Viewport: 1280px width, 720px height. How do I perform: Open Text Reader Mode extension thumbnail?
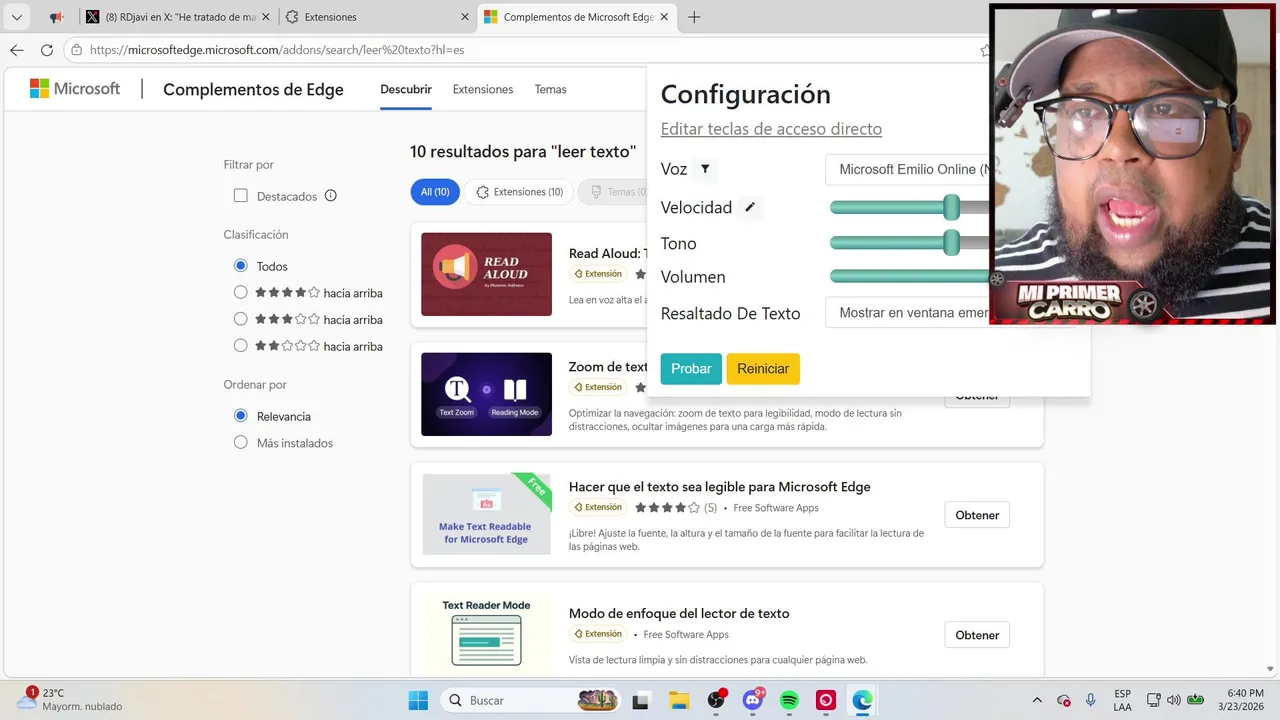click(x=486, y=634)
